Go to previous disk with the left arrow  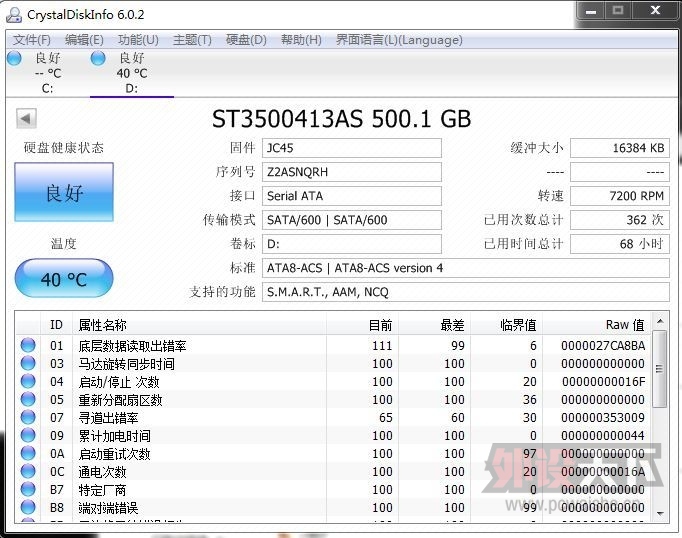26,118
